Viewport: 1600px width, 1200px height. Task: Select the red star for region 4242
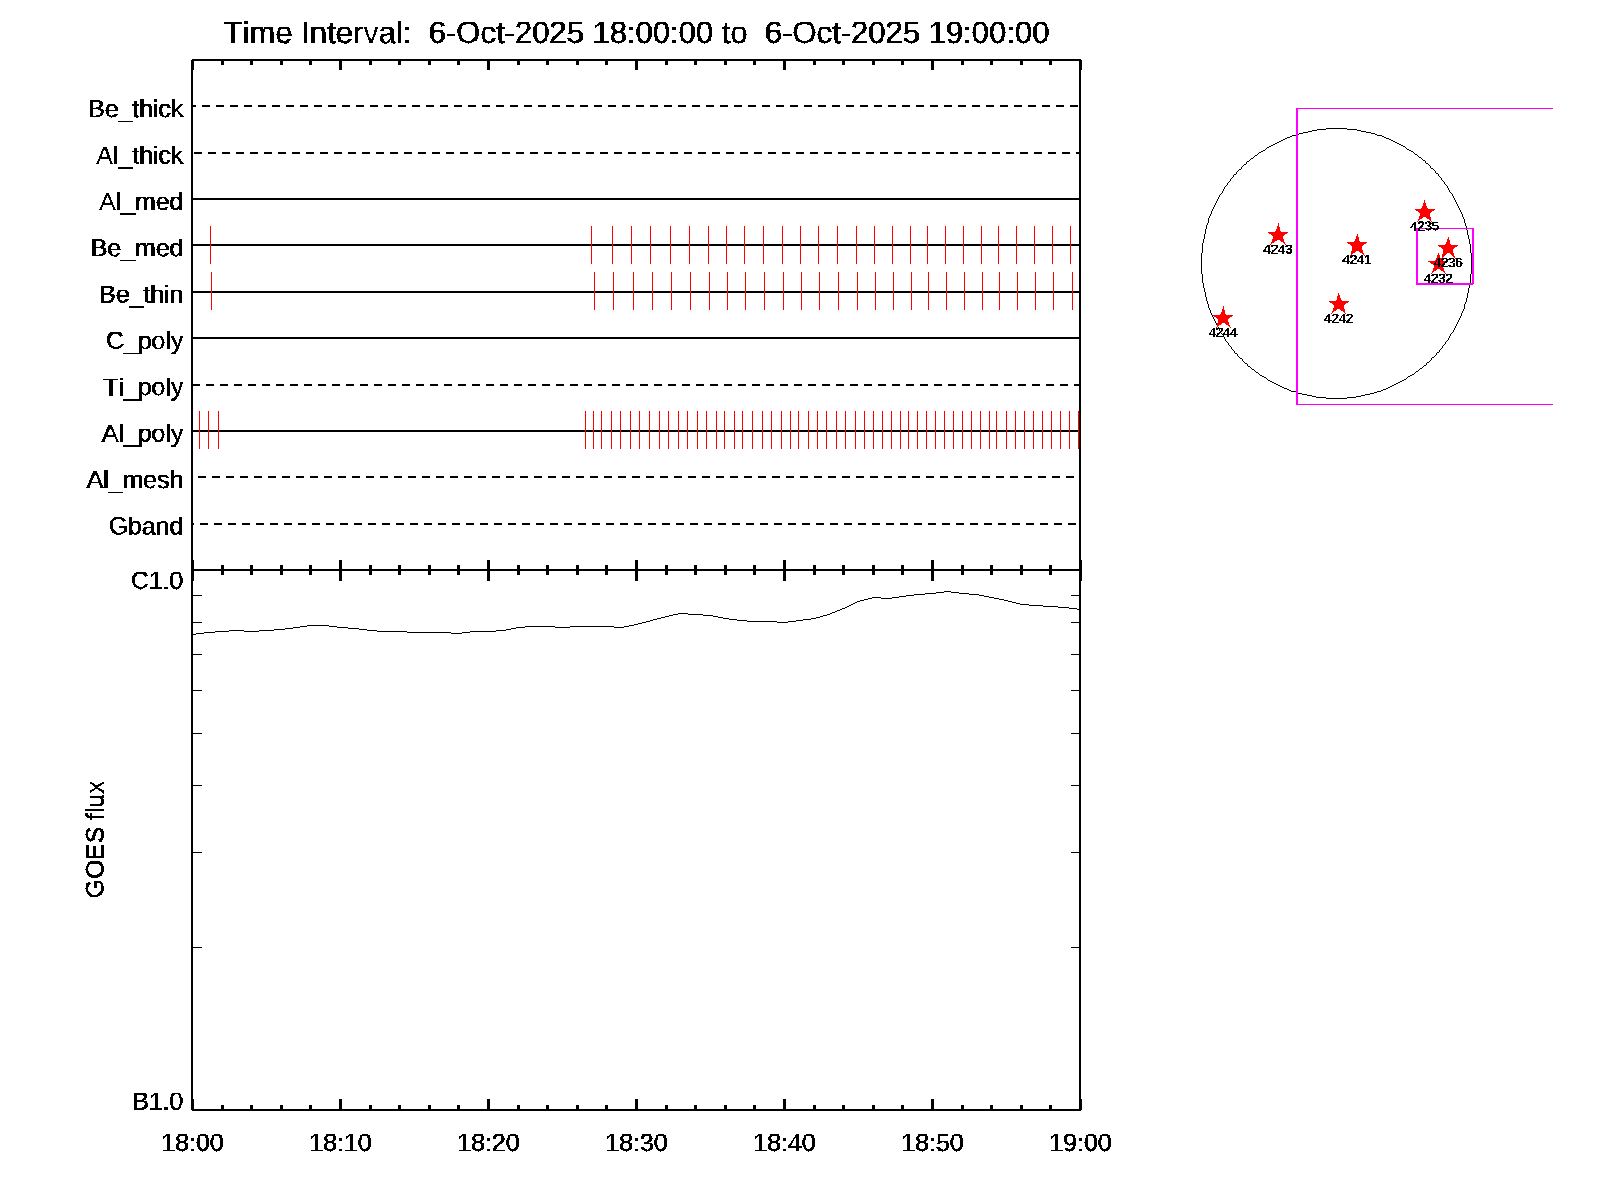(1338, 305)
